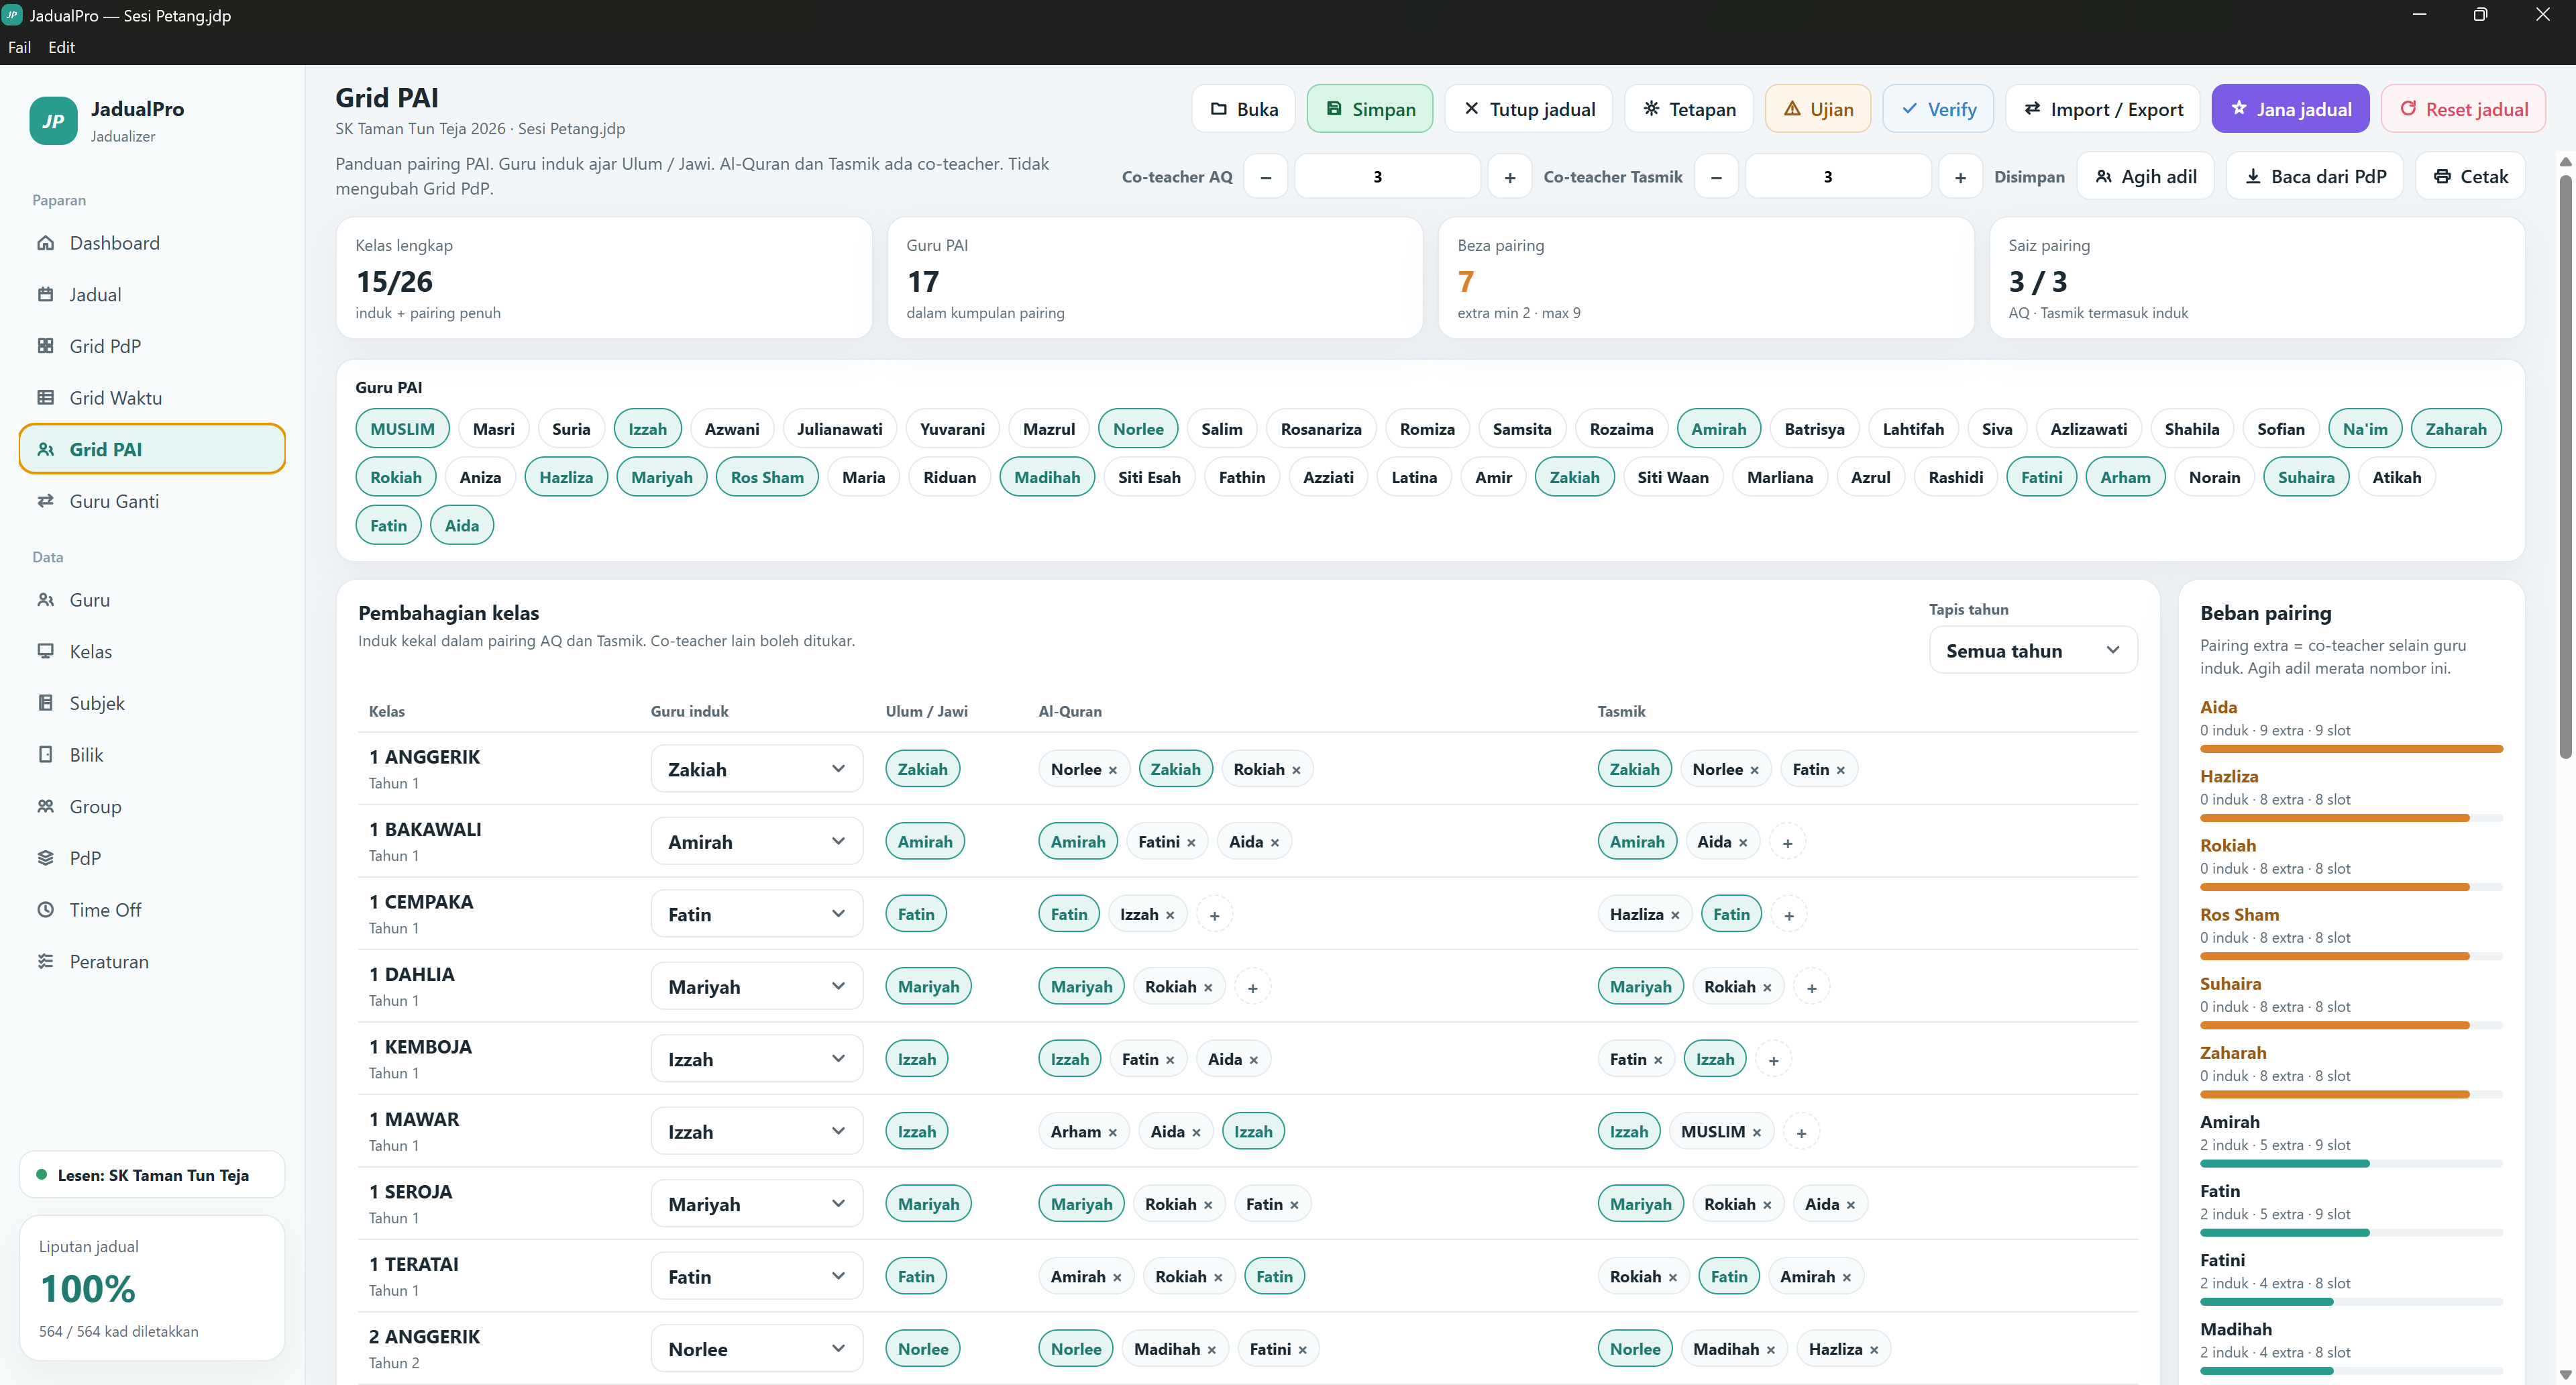Open the Fail menu

pyautogui.click(x=19, y=47)
